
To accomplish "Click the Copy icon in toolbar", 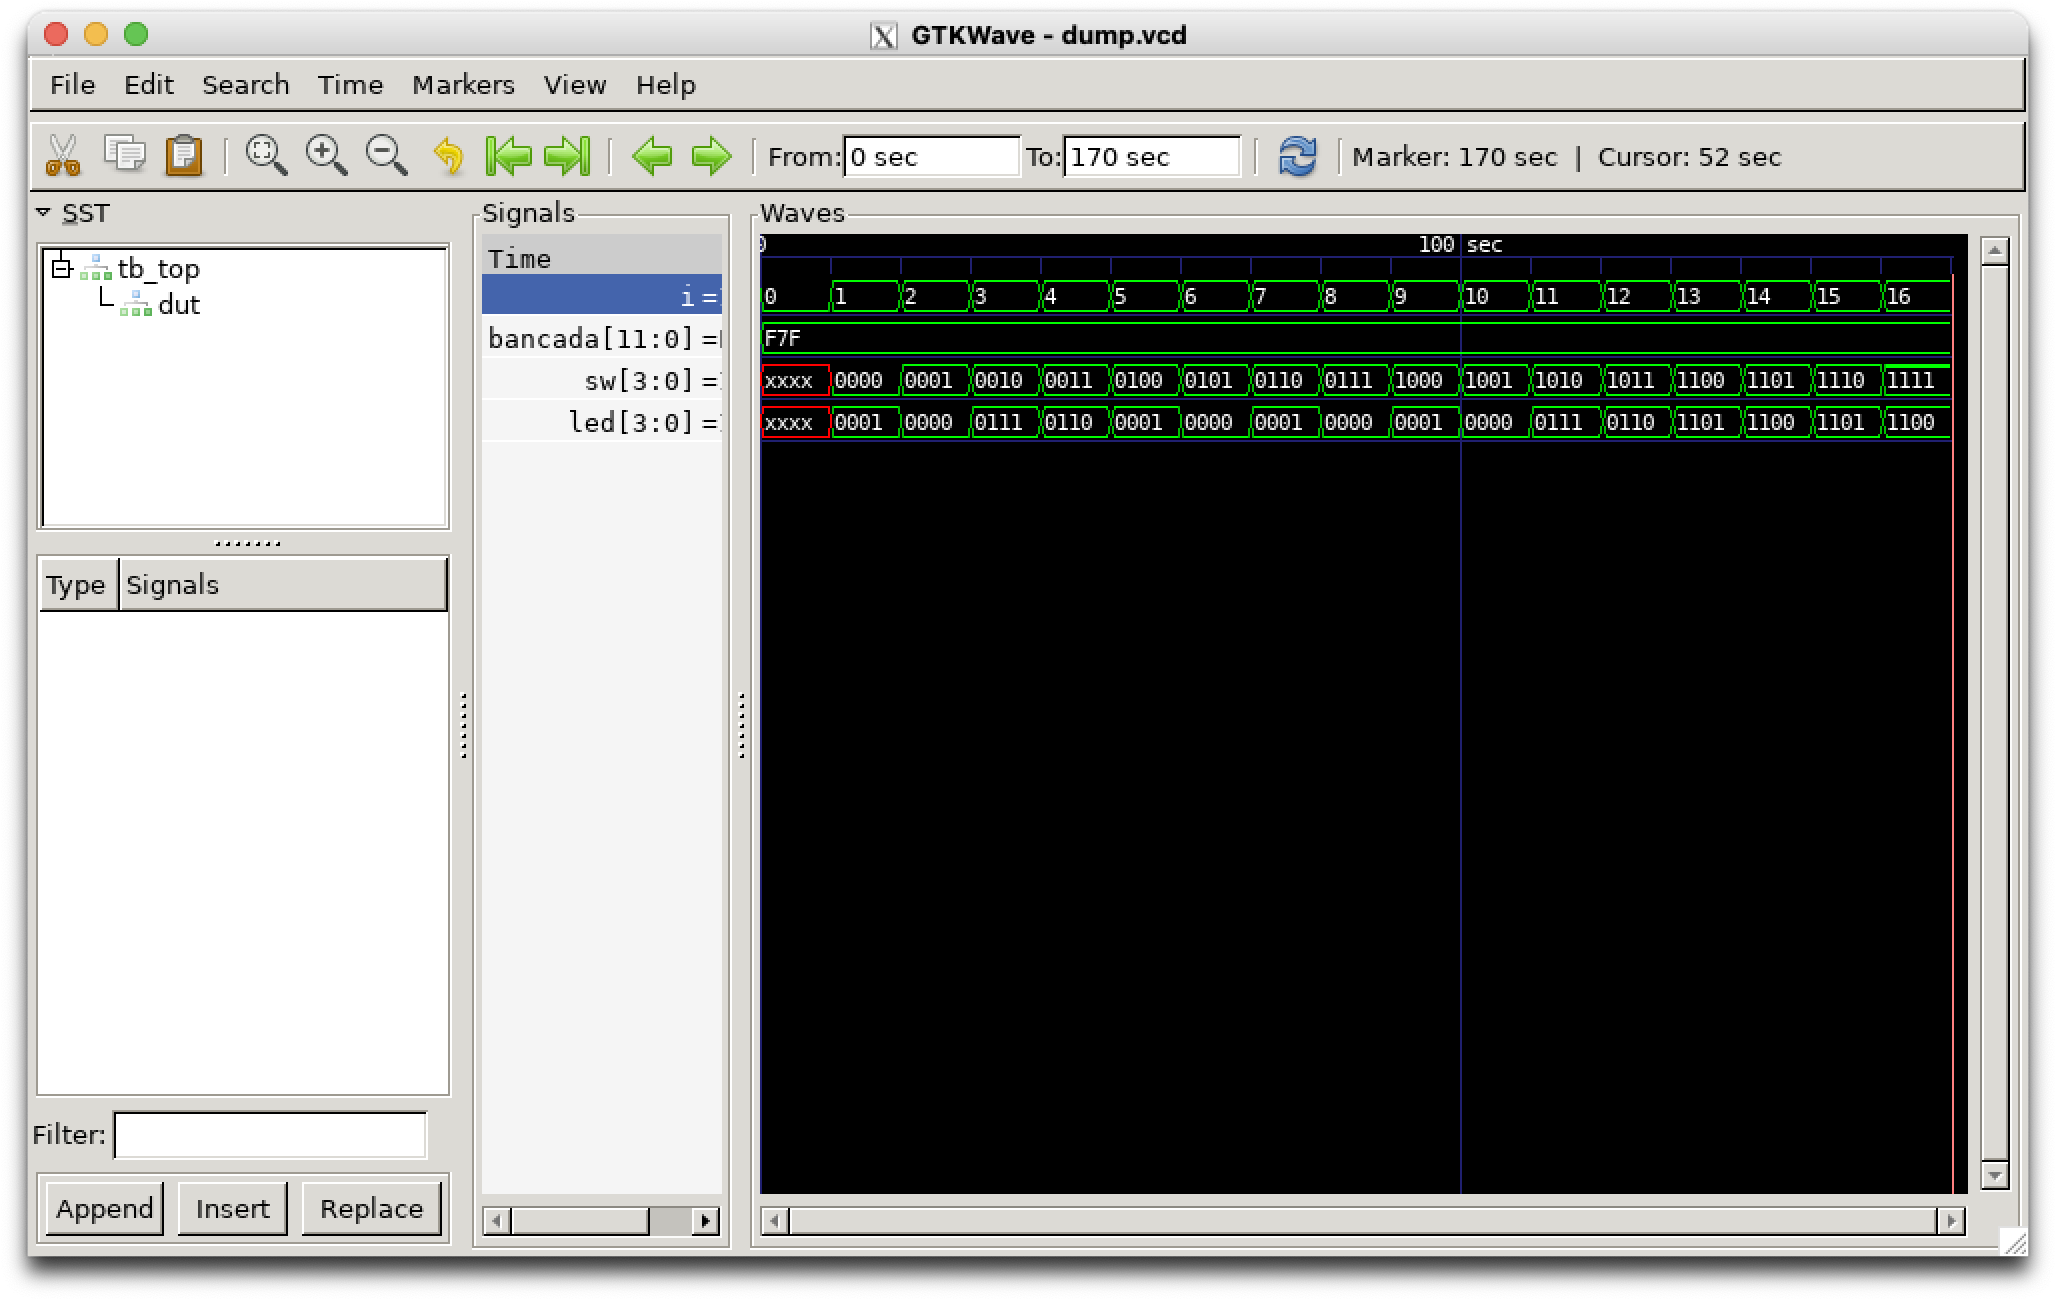I will 124,155.
